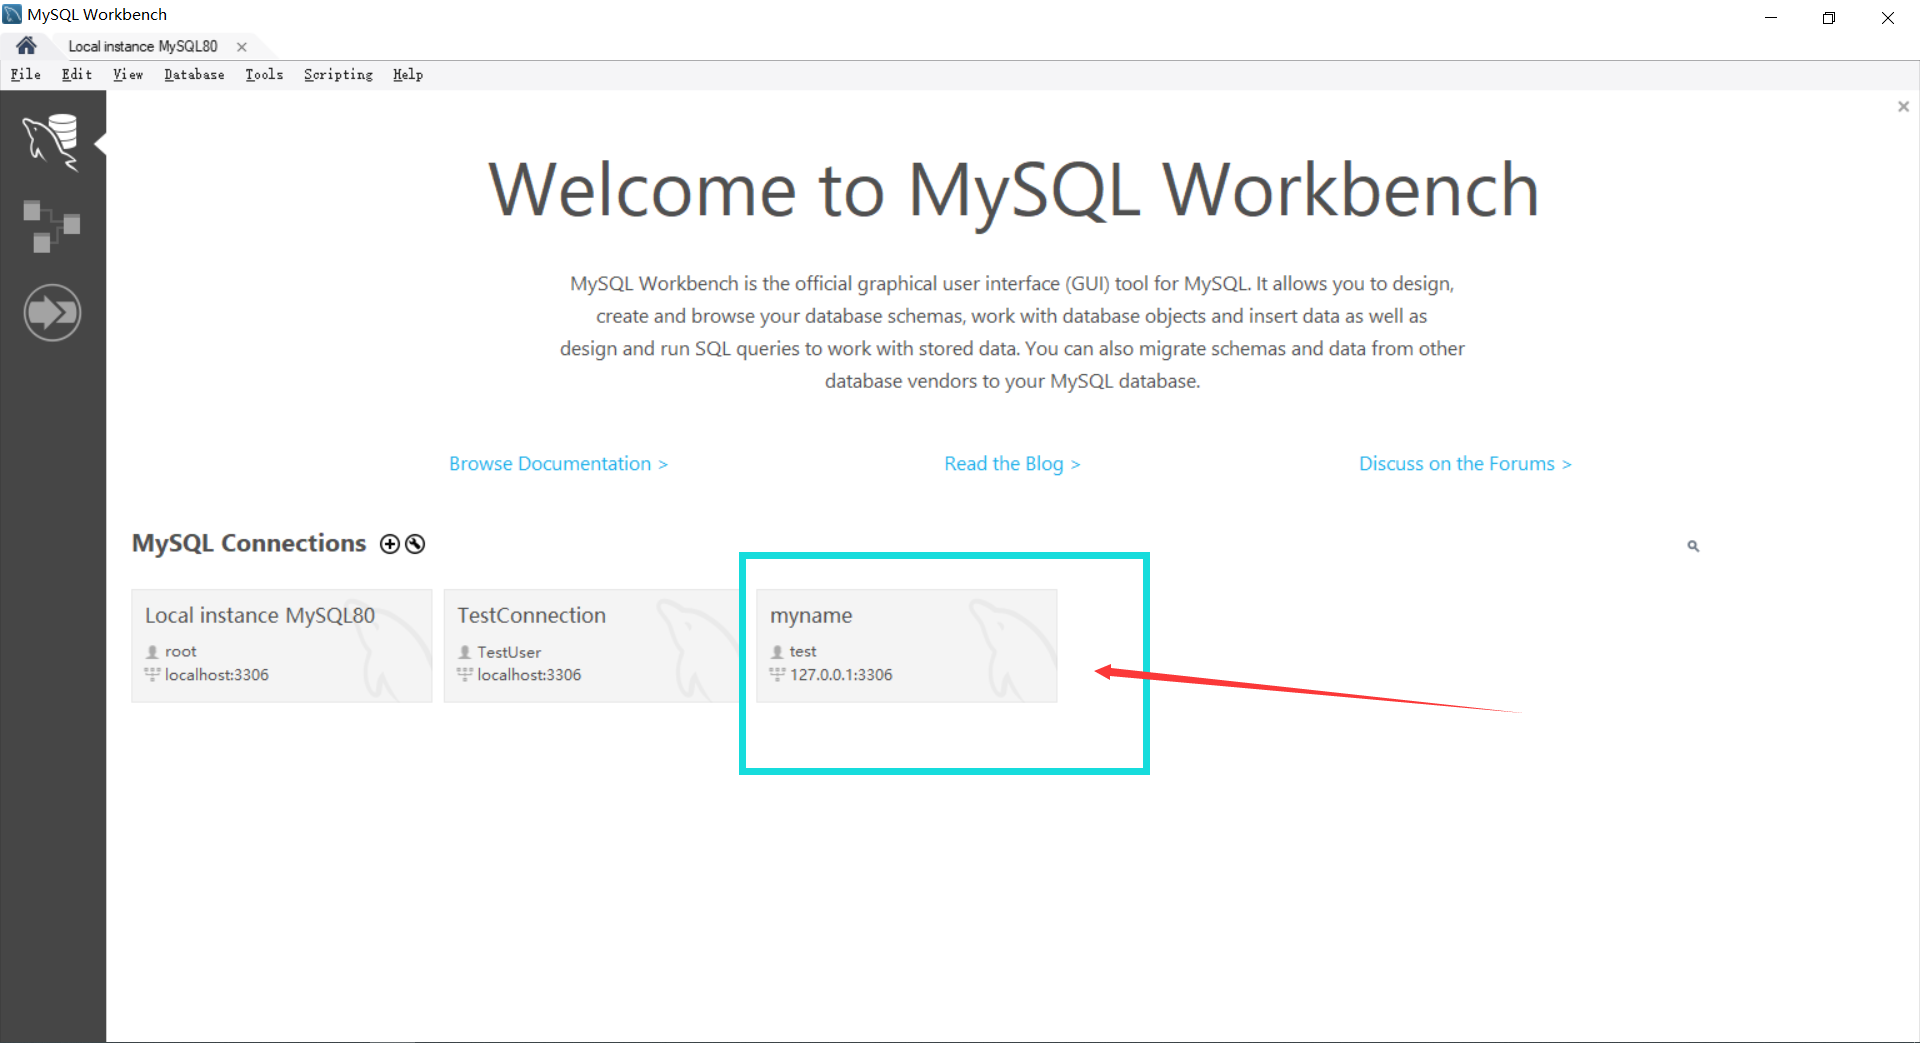Open the Migration Wizard arrow icon

(x=52, y=312)
